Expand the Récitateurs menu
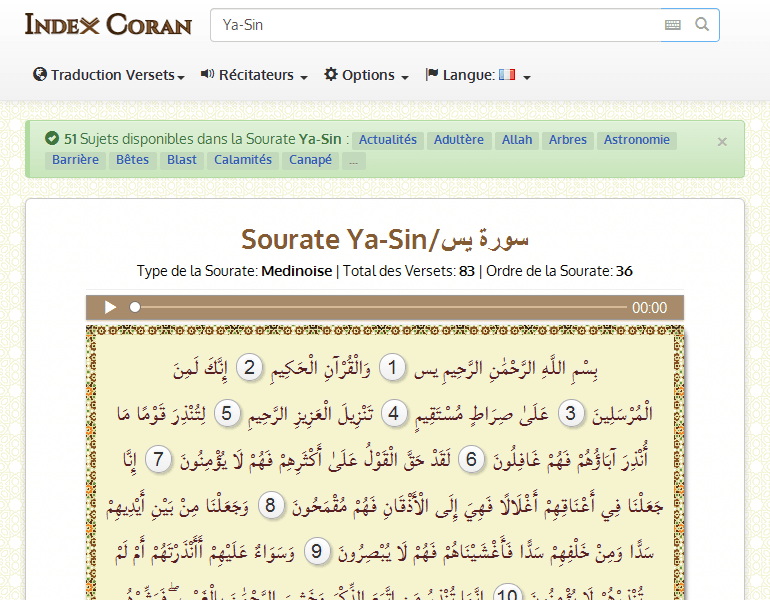770x600 pixels. [x=254, y=75]
